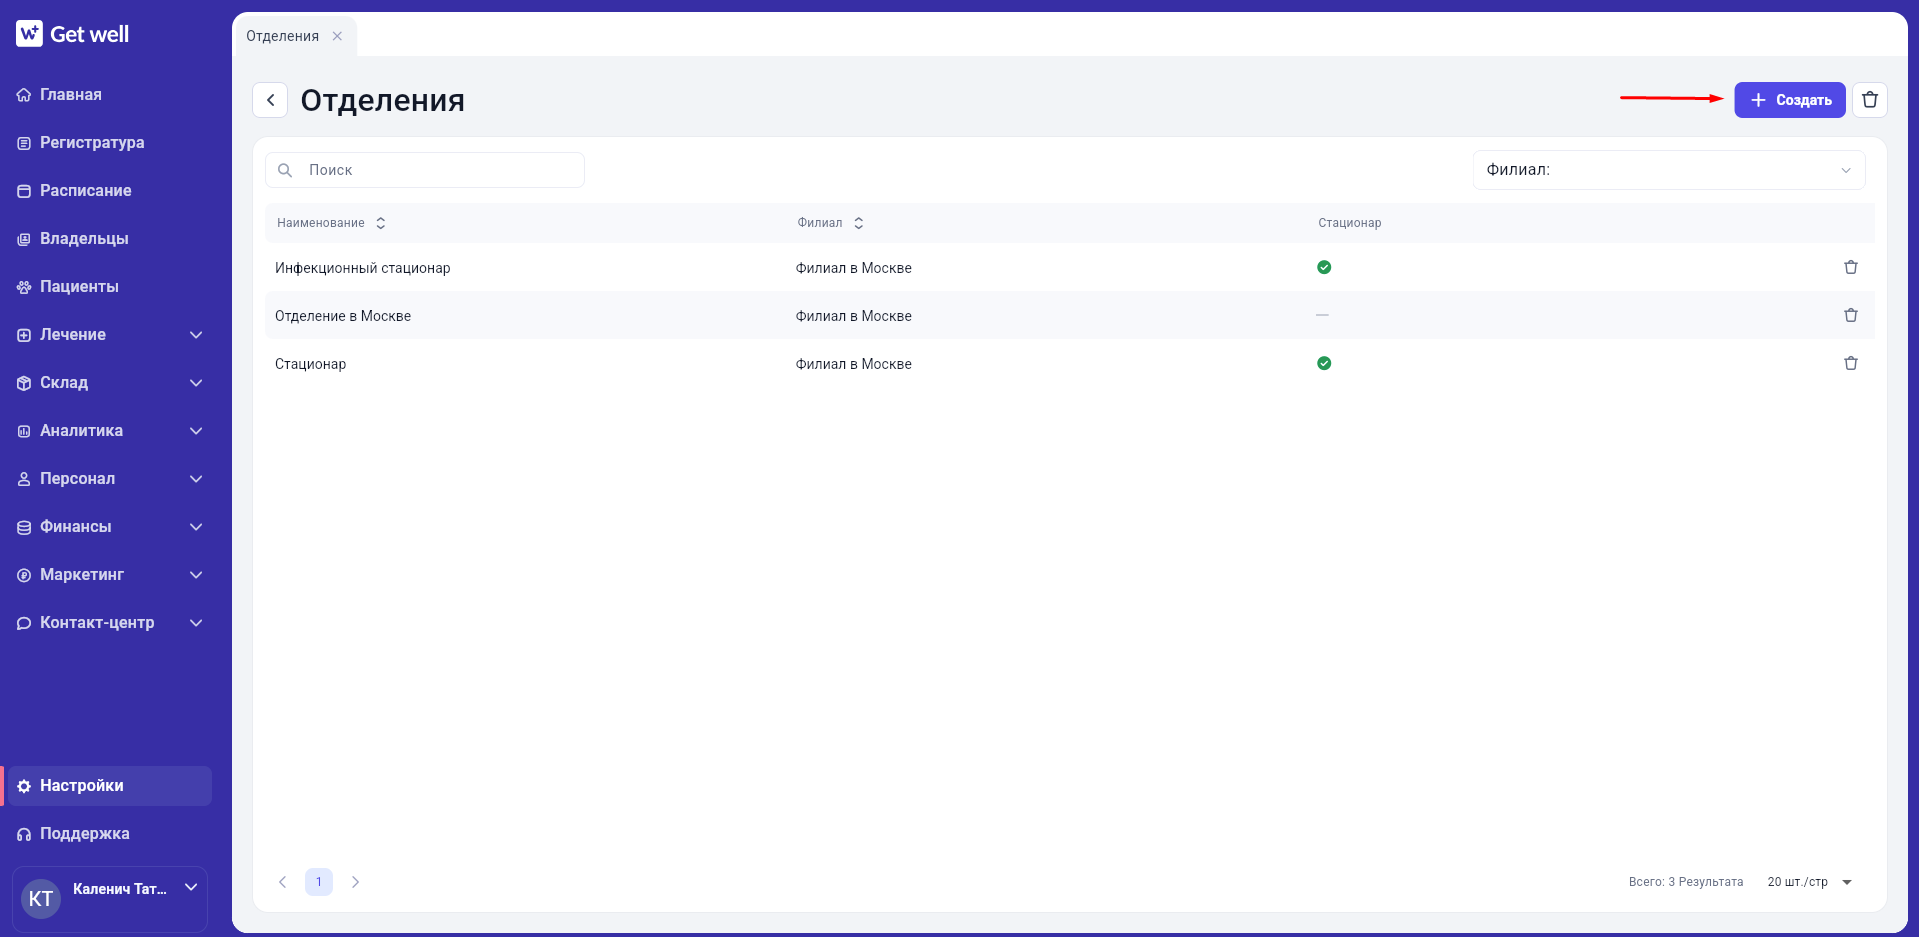Click the previous page arrow
The image size is (1919, 937).
tap(283, 882)
